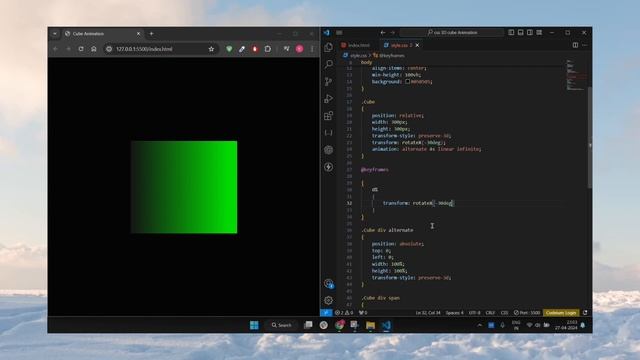Image resolution: width=640 pixels, height=360 pixels.
Task: Toggle the bottom panel layout button
Action: click(520, 33)
